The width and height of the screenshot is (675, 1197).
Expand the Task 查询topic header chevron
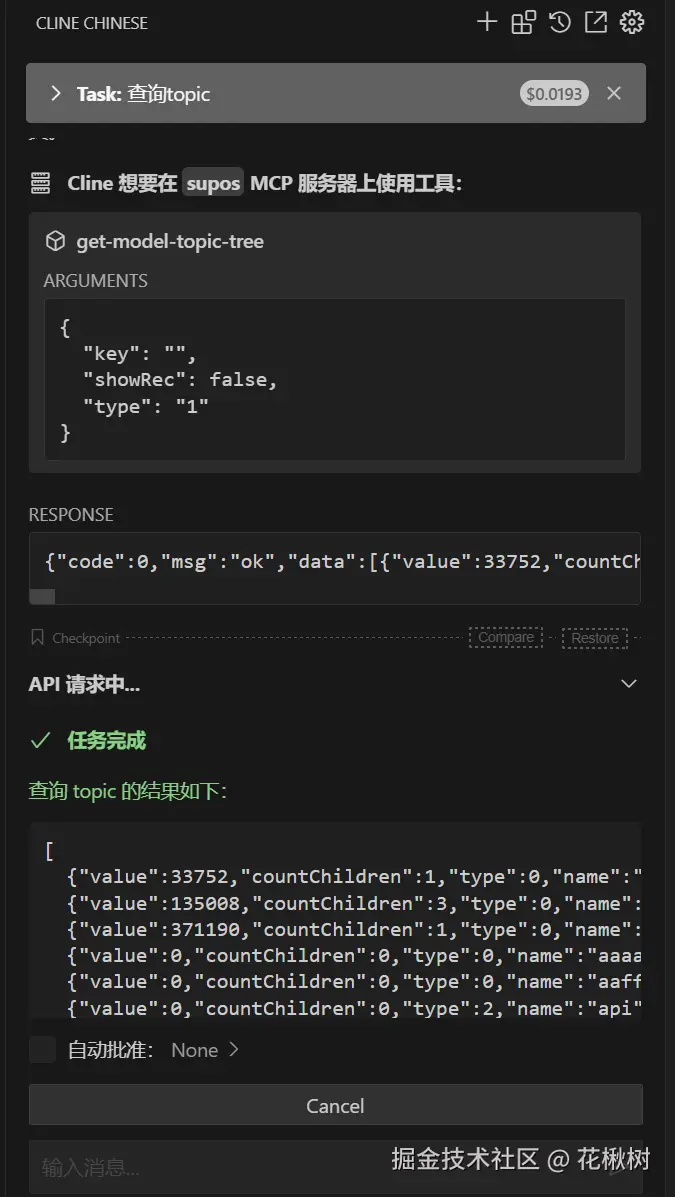[56, 93]
